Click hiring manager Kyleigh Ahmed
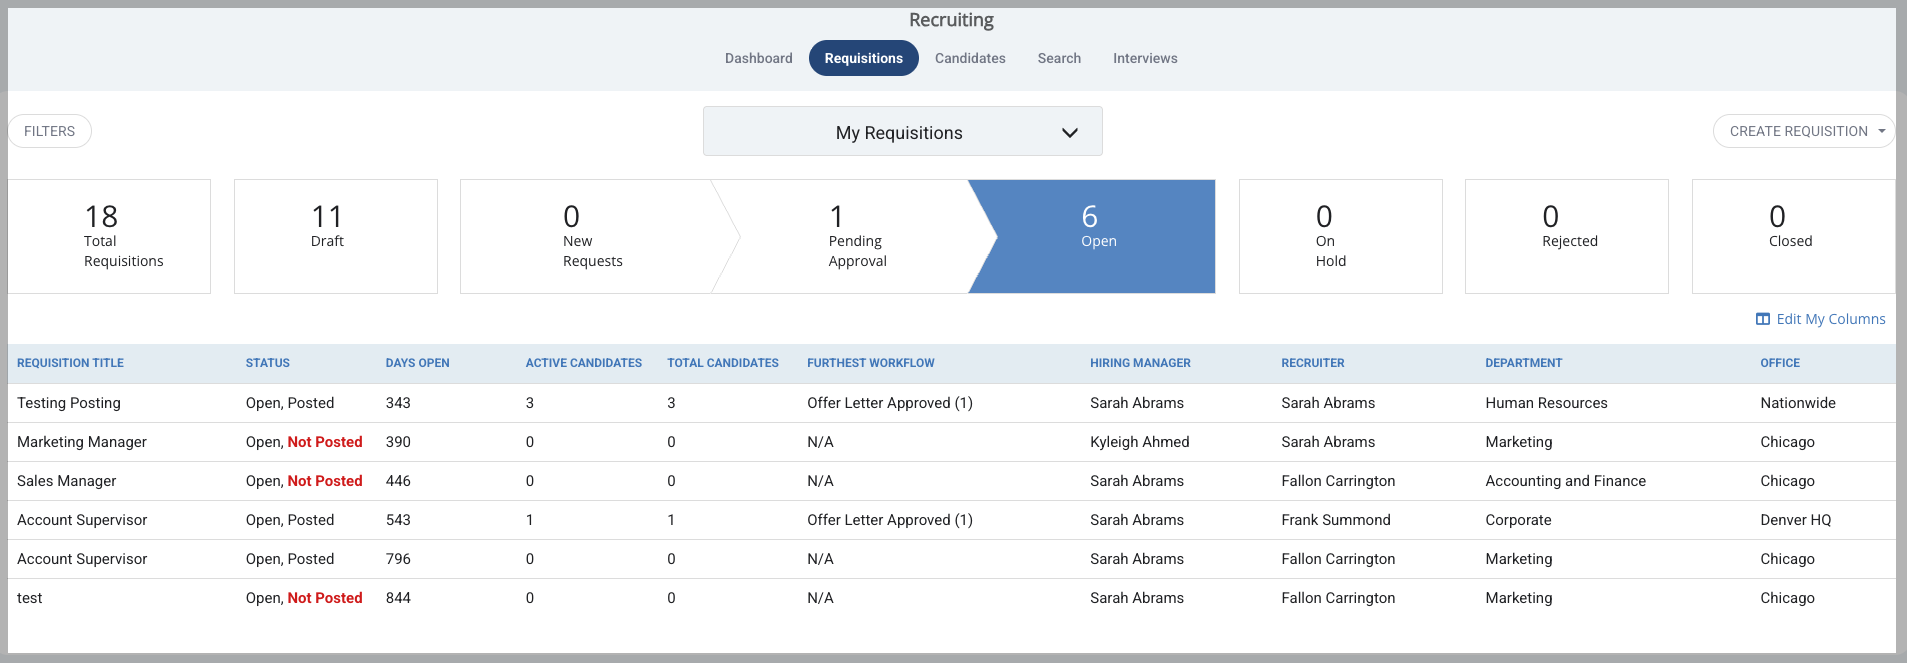1907x663 pixels. (1140, 442)
